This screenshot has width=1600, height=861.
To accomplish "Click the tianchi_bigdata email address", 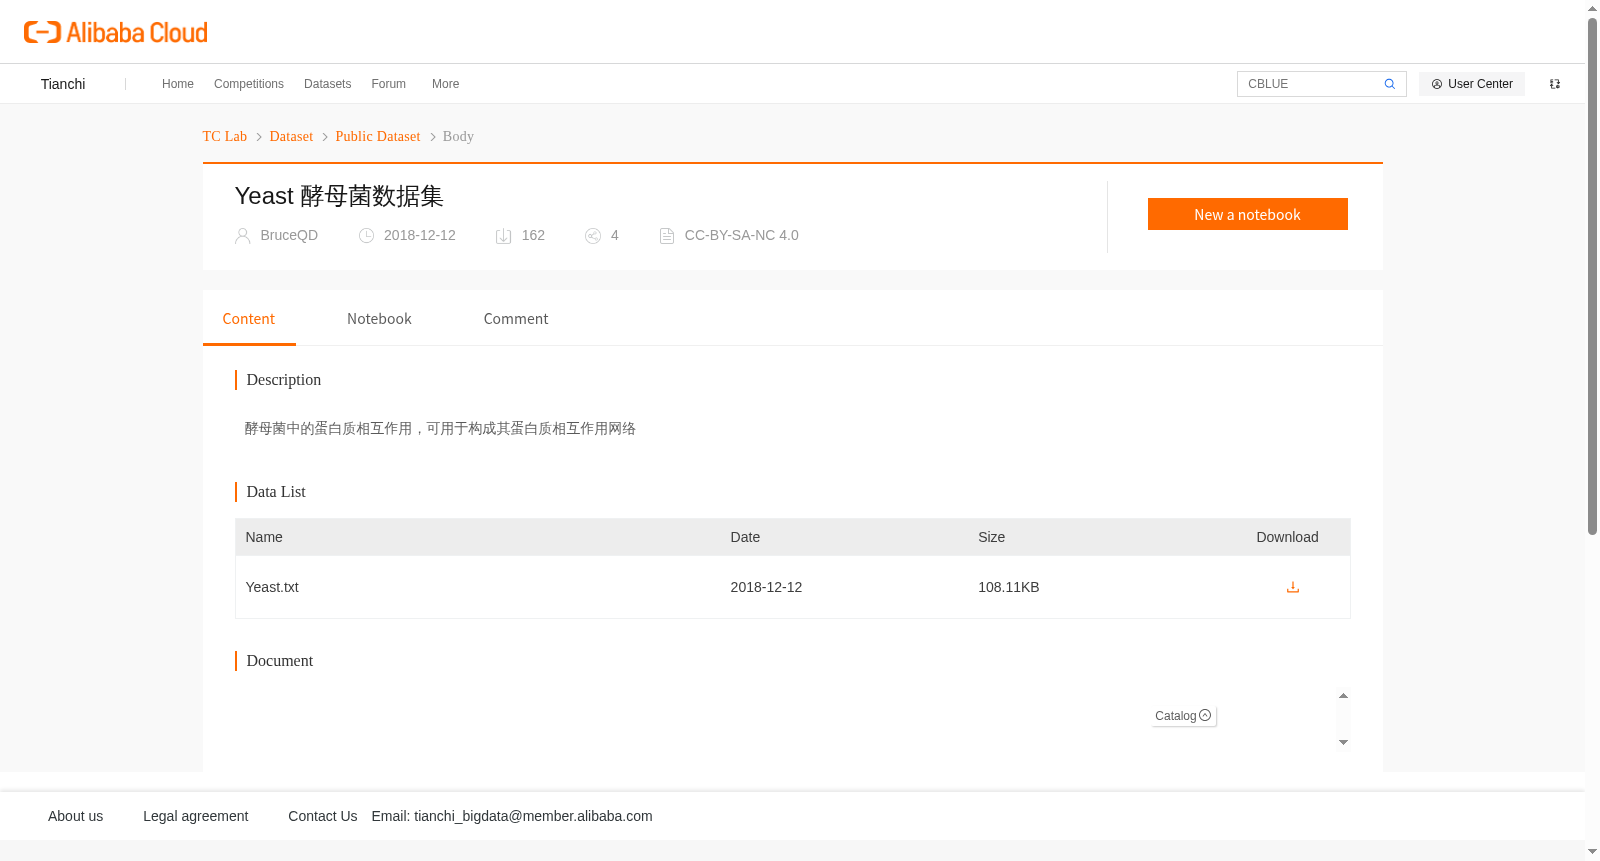I will [x=533, y=816].
